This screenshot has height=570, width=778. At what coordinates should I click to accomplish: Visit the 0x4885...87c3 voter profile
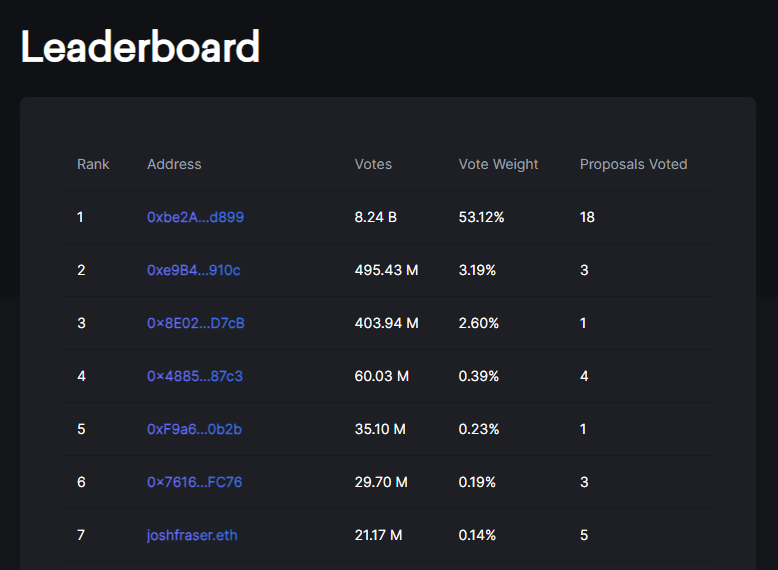click(194, 376)
